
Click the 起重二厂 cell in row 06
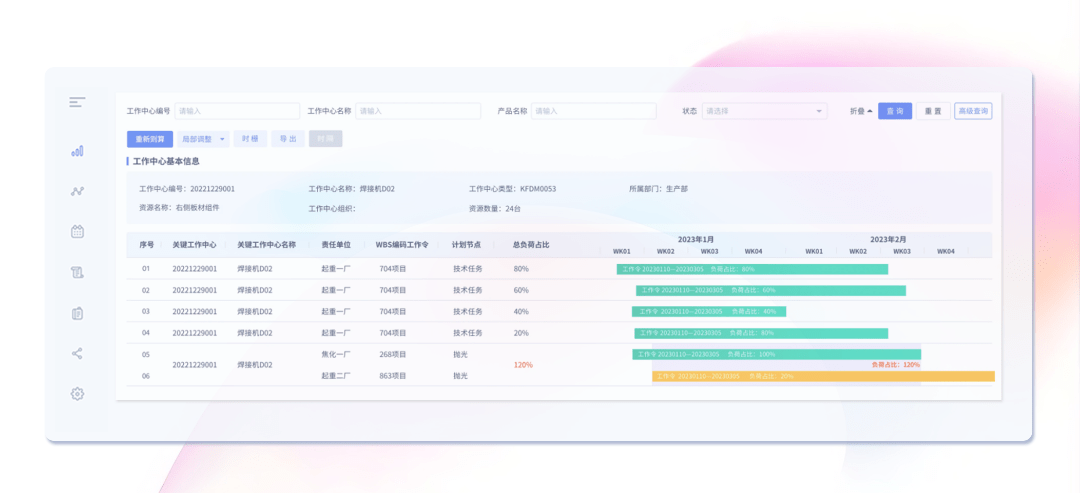[x=336, y=376]
